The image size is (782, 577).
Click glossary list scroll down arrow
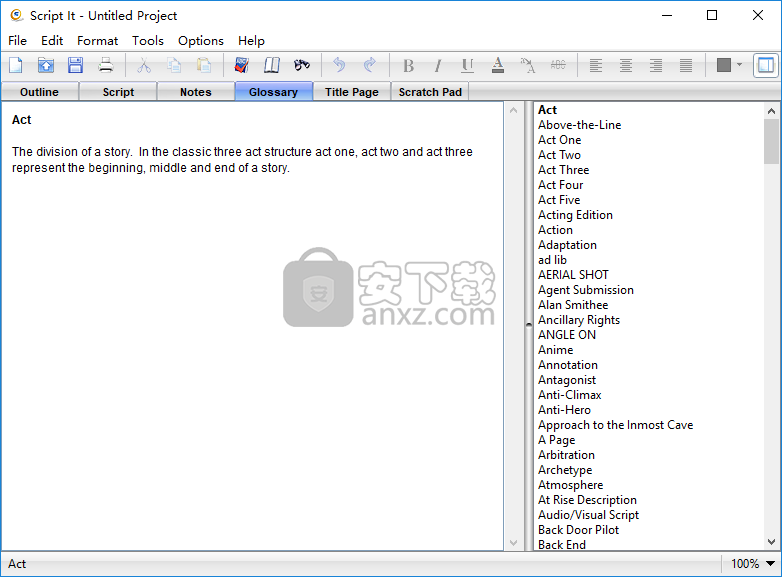pyautogui.click(x=772, y=542)
